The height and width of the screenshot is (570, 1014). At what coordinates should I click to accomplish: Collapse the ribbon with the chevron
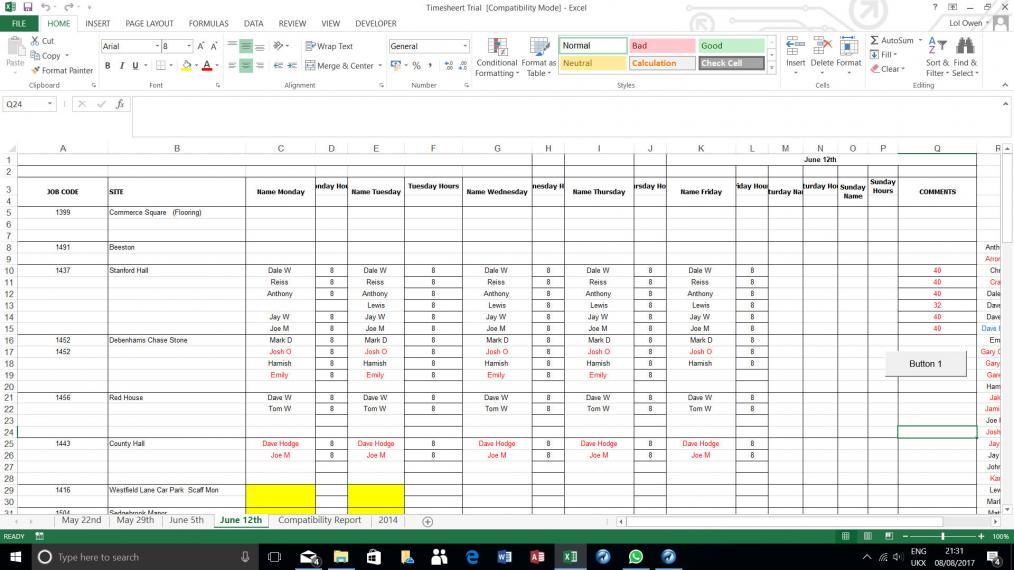click(1005, 85)
